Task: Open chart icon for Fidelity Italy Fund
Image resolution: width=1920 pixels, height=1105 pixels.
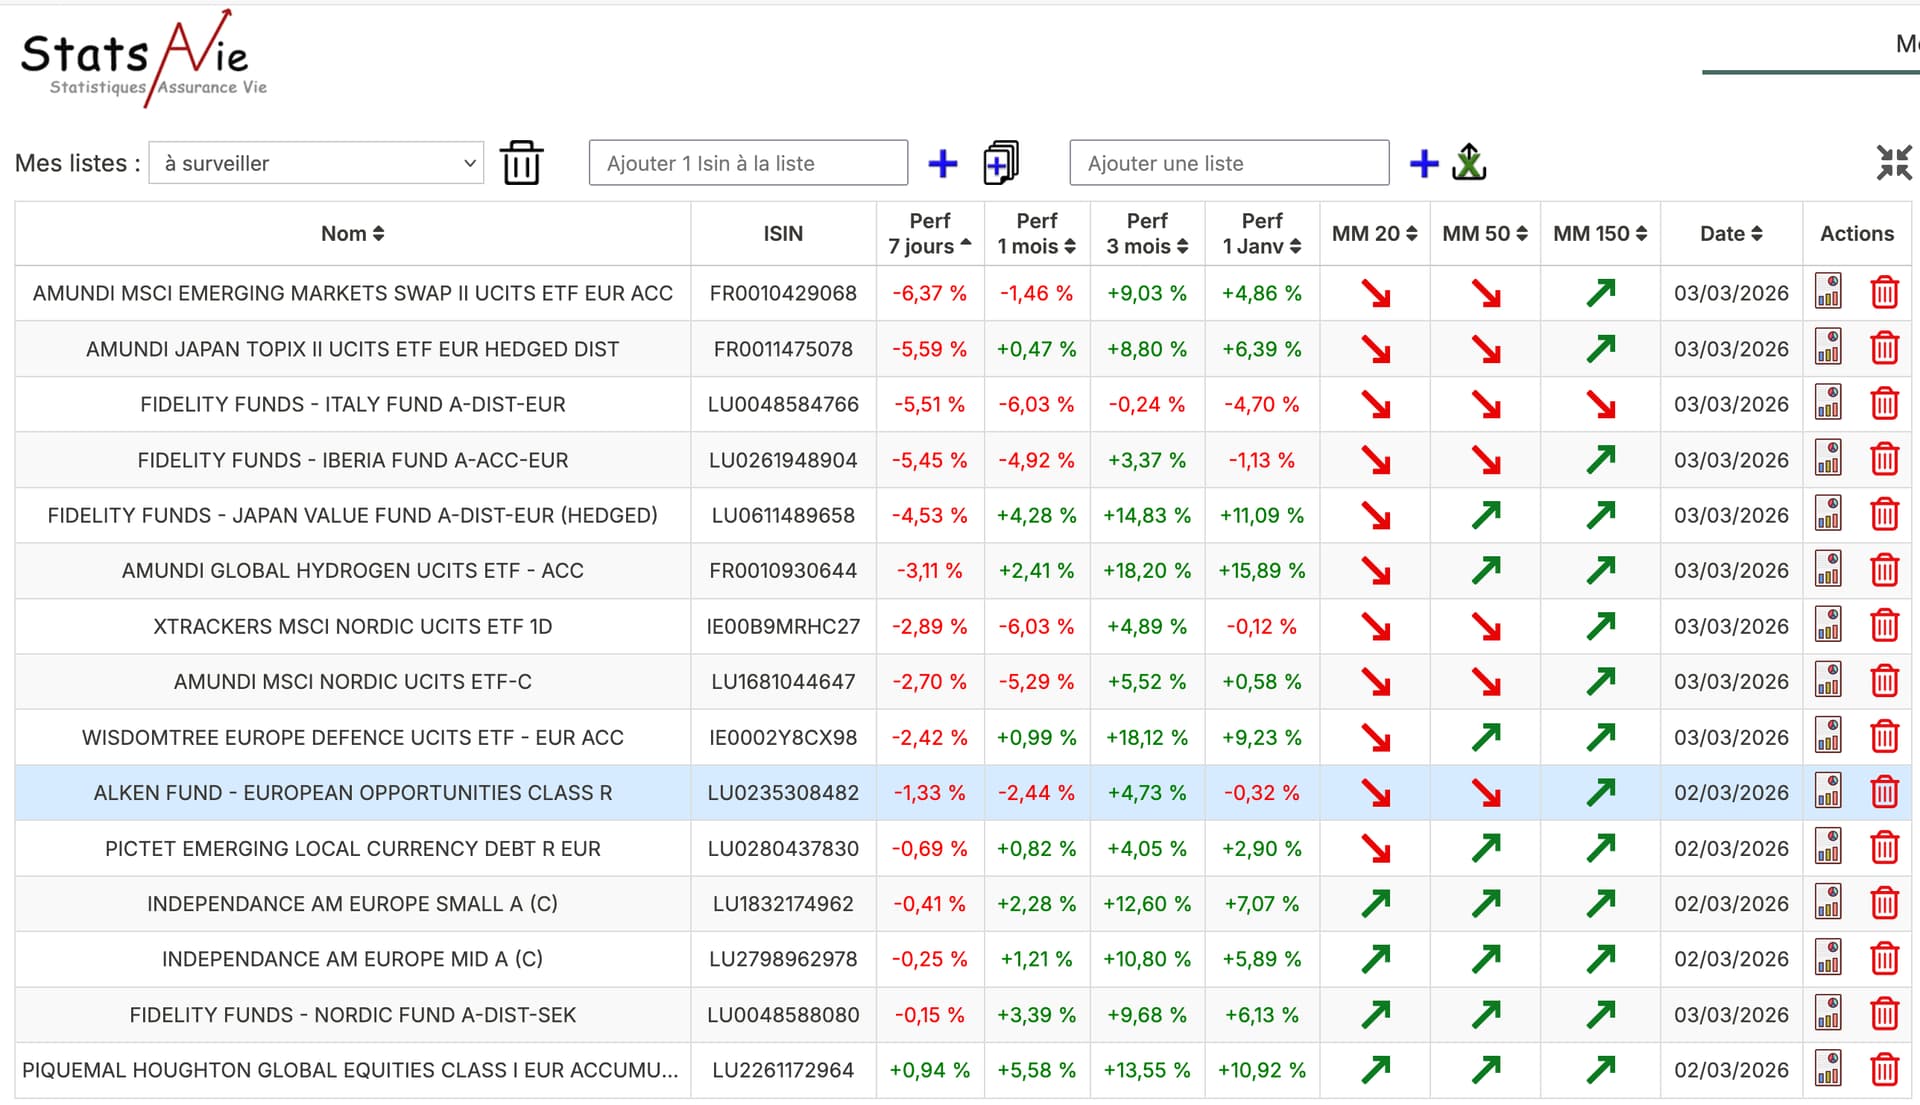Action: [x=1828, y=404]
